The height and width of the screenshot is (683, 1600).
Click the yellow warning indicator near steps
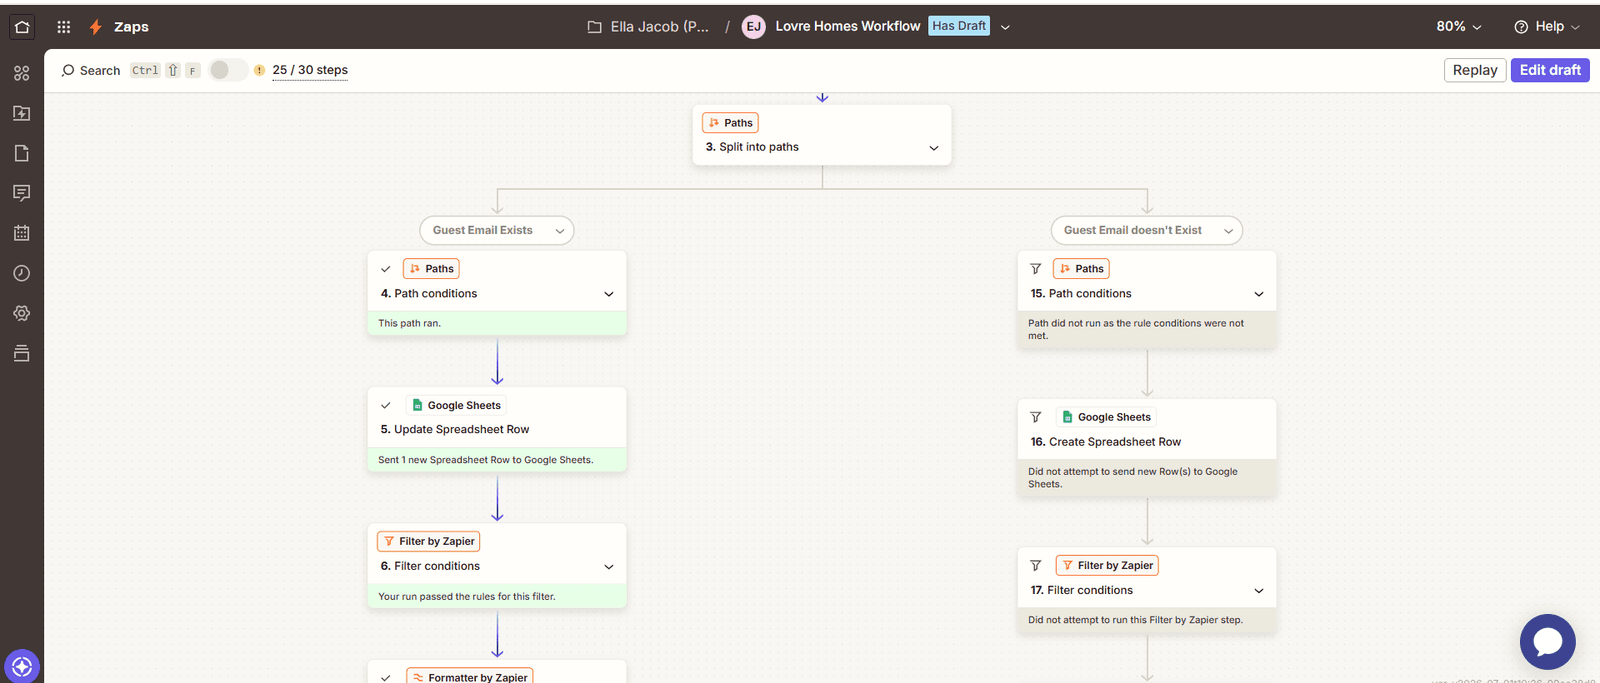tap(259, 70)
